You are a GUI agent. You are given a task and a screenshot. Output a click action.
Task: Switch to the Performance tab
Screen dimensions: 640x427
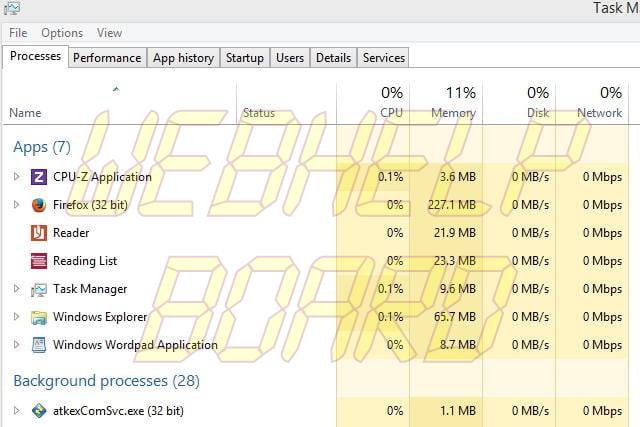click(107, 58)
